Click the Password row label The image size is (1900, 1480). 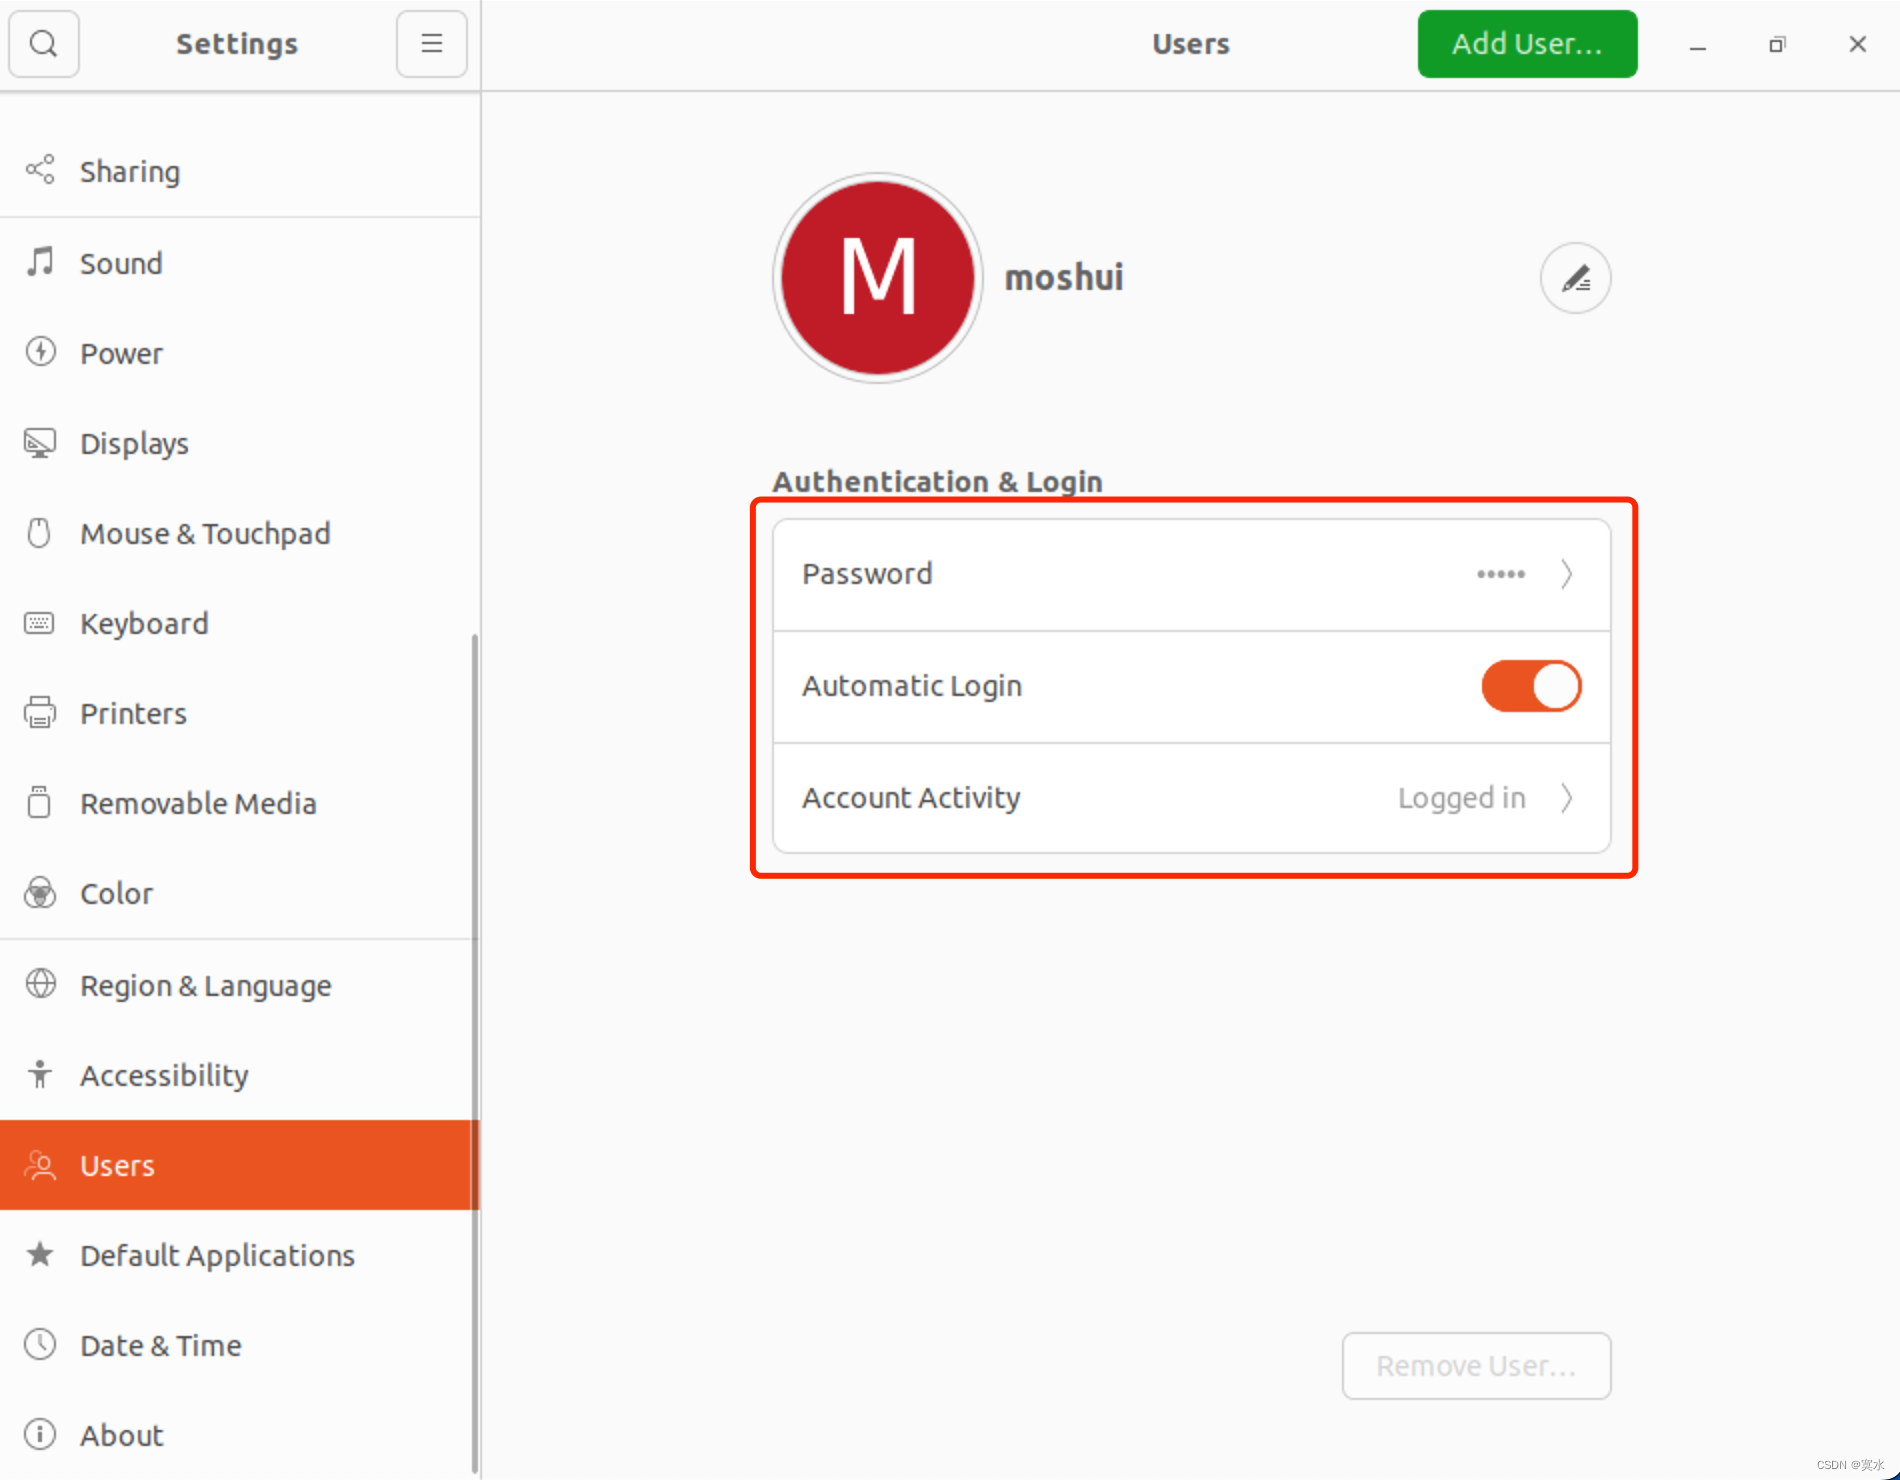pyautogui.click(x=867, y=574)
